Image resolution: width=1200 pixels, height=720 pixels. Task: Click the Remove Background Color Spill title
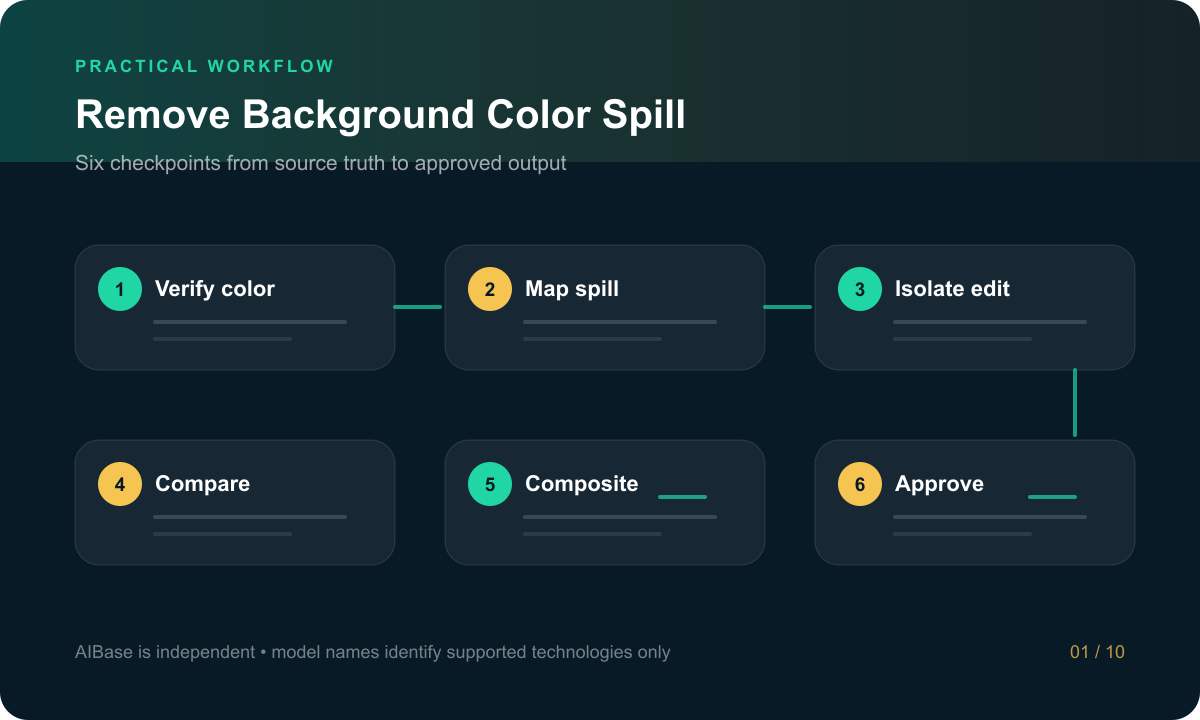tap(381, 115)
